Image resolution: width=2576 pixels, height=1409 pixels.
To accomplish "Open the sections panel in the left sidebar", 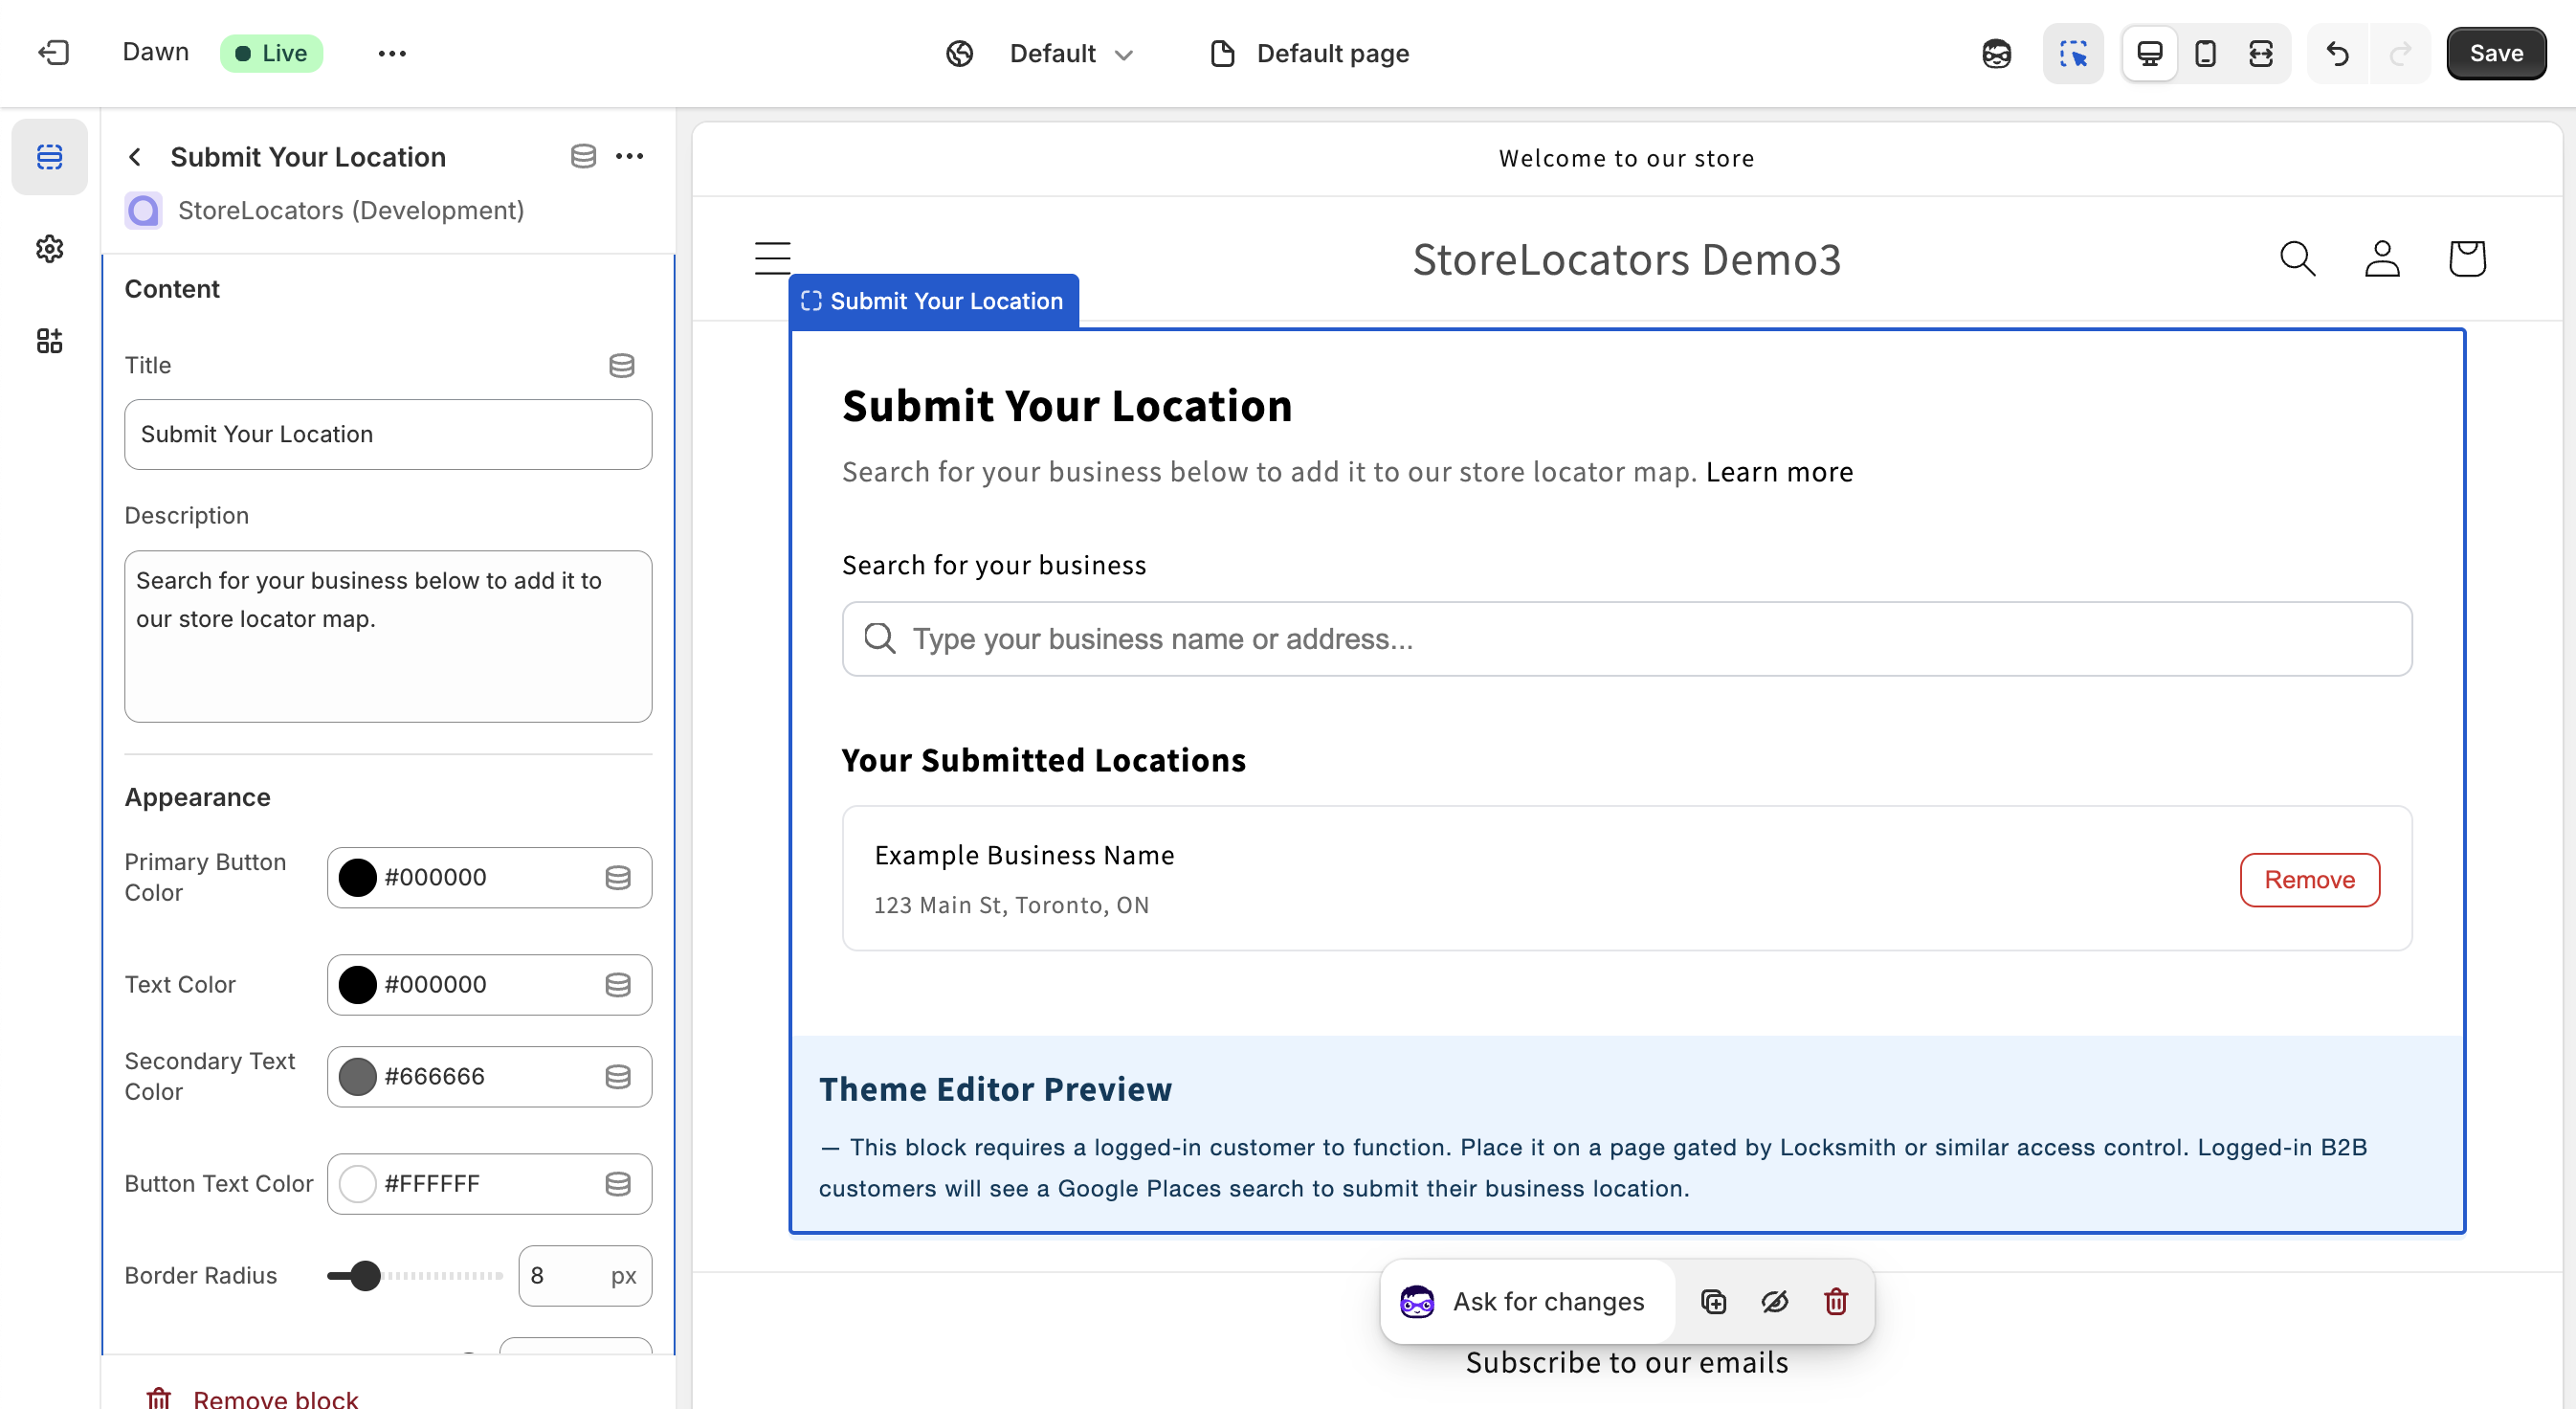I will pos(49,156).
